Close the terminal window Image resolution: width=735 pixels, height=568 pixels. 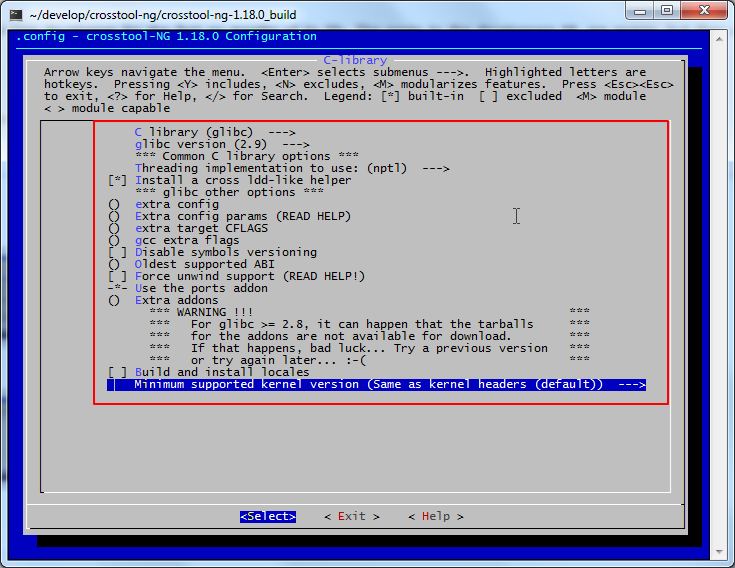tap(704, 10)
